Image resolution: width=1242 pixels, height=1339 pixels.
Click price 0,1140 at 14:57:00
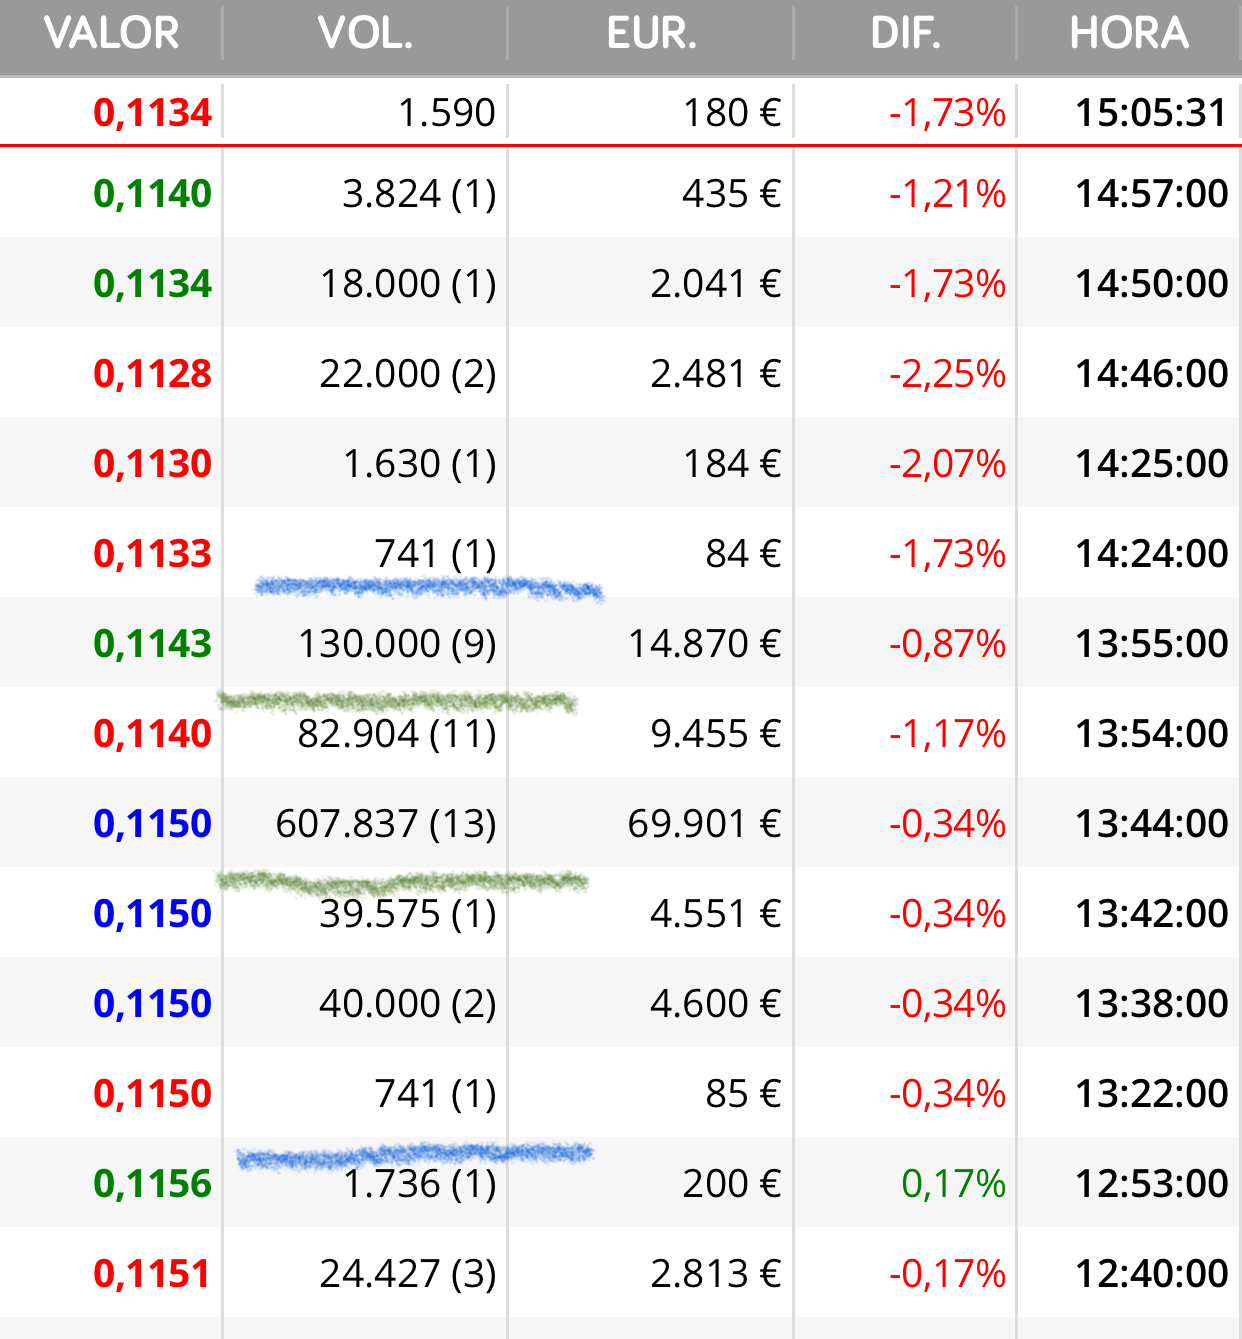point(152,193)
